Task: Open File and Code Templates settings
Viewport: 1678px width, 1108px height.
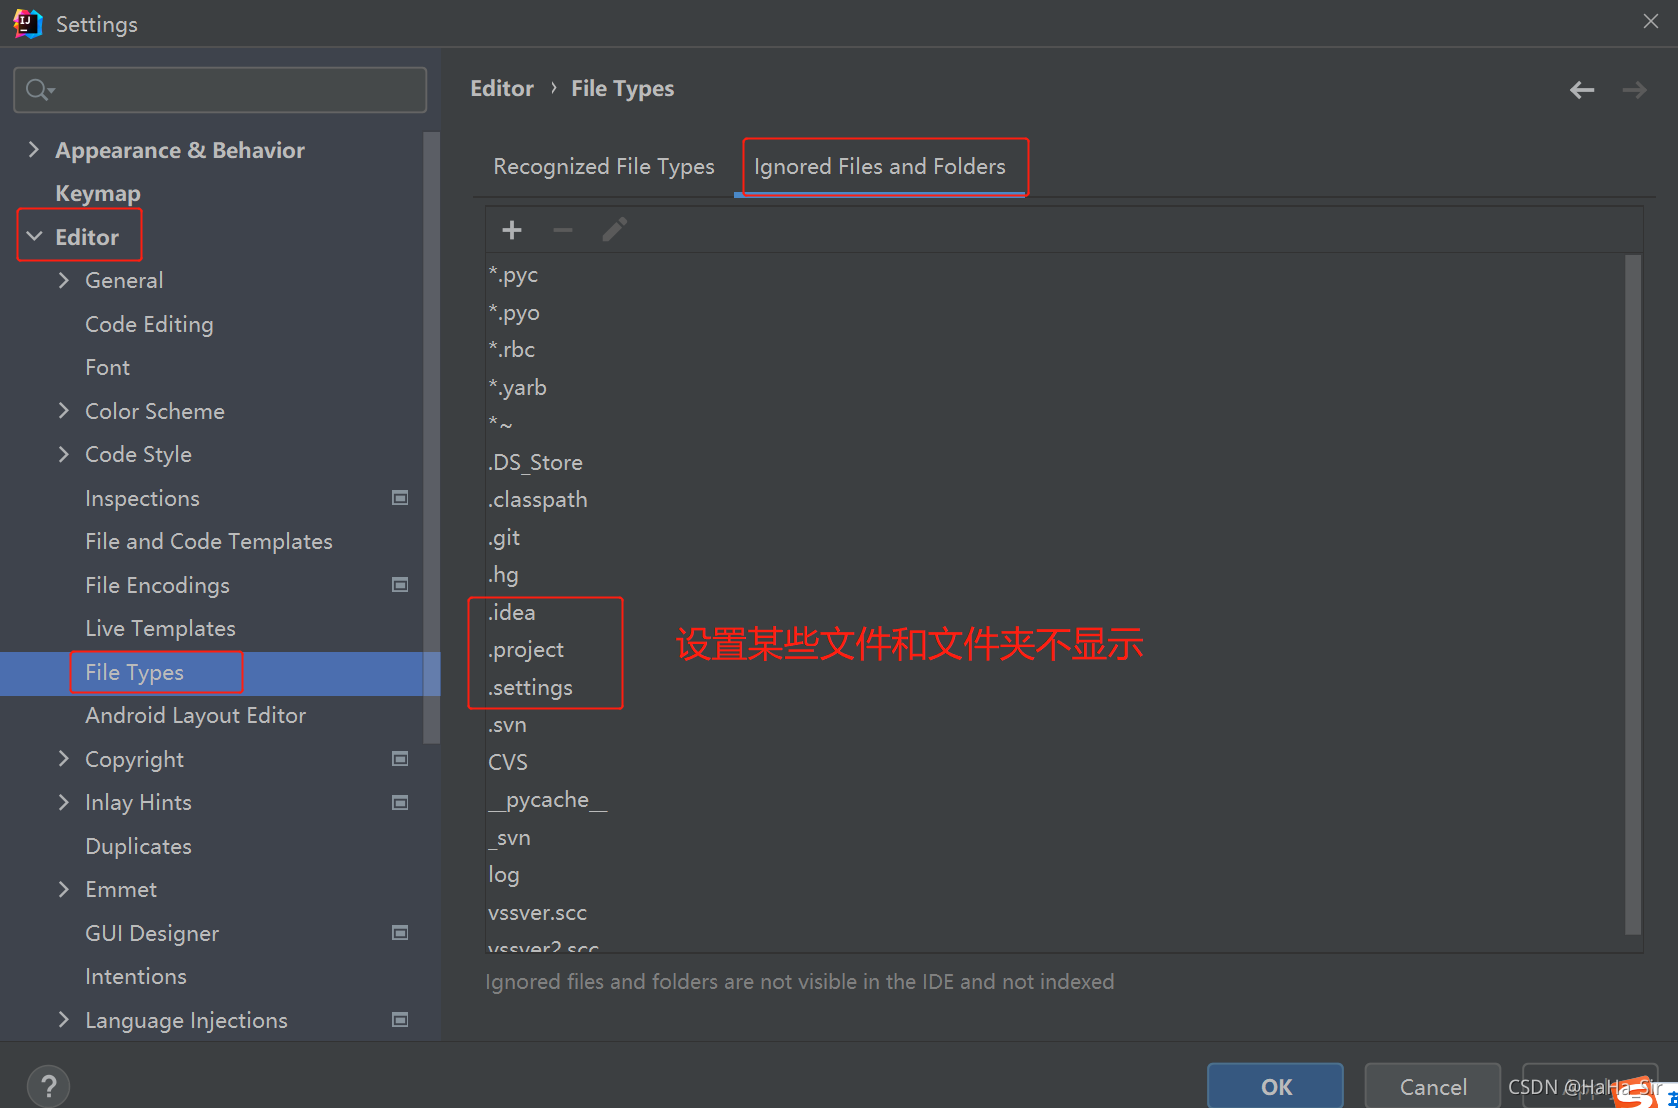Action: click(x=208, y=541)
